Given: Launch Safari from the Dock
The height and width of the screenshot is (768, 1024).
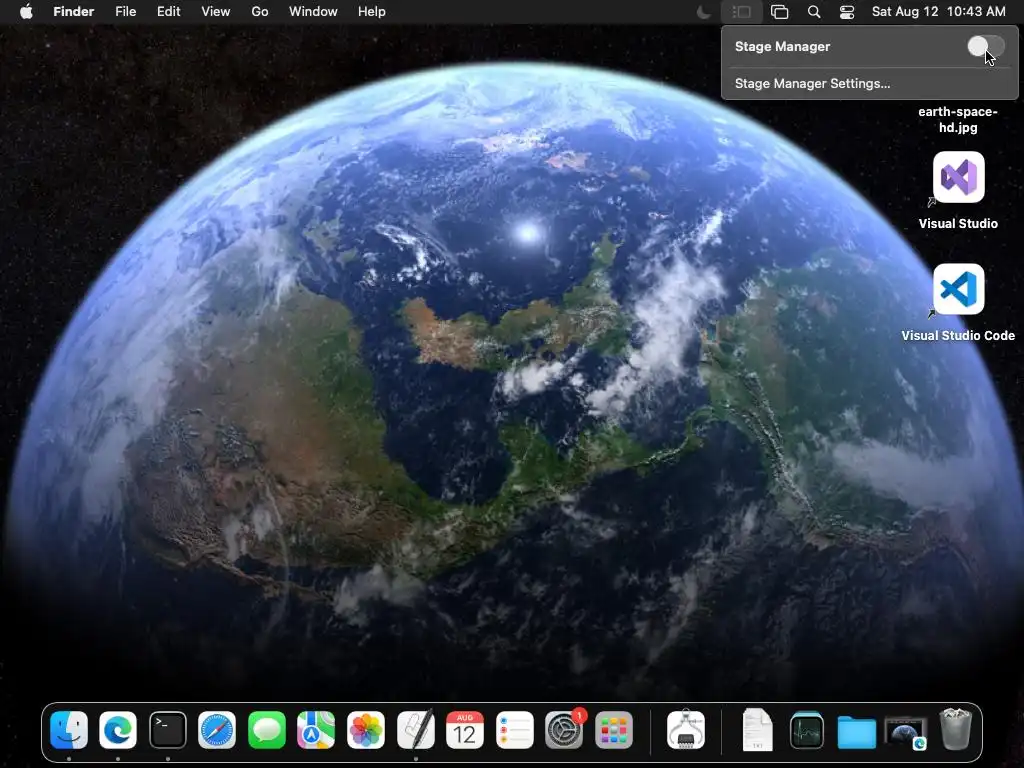Looking at the screenshot, I should (217, 729).
